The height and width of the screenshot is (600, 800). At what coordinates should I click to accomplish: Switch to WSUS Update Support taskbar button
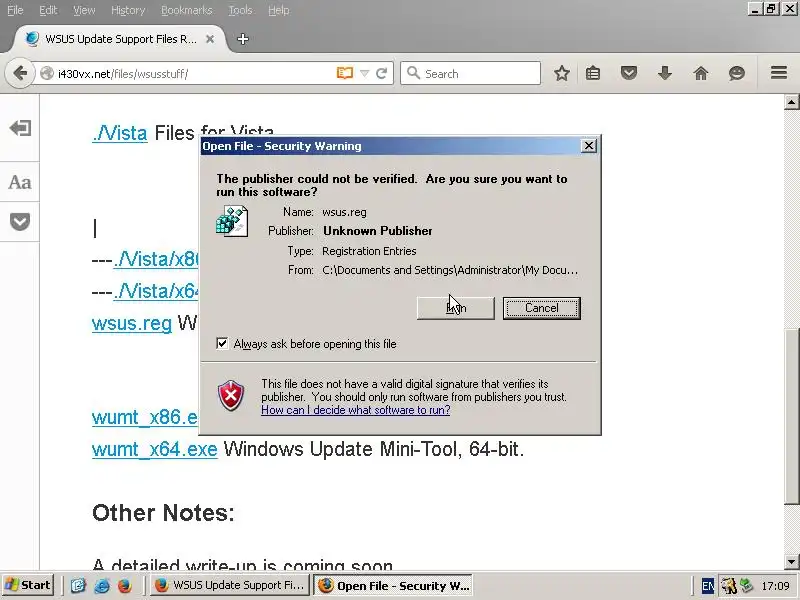point(230,585)
